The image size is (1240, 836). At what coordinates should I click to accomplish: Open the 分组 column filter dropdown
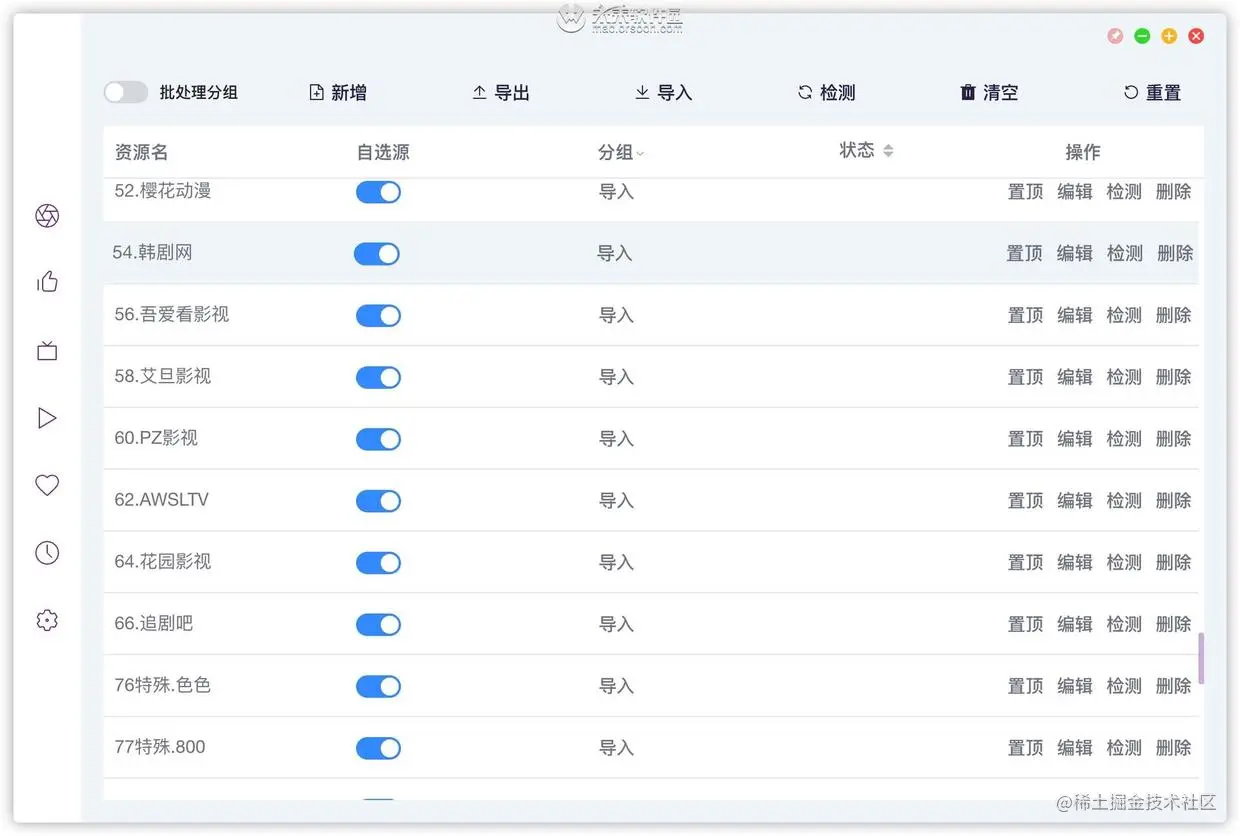(640, 154)
